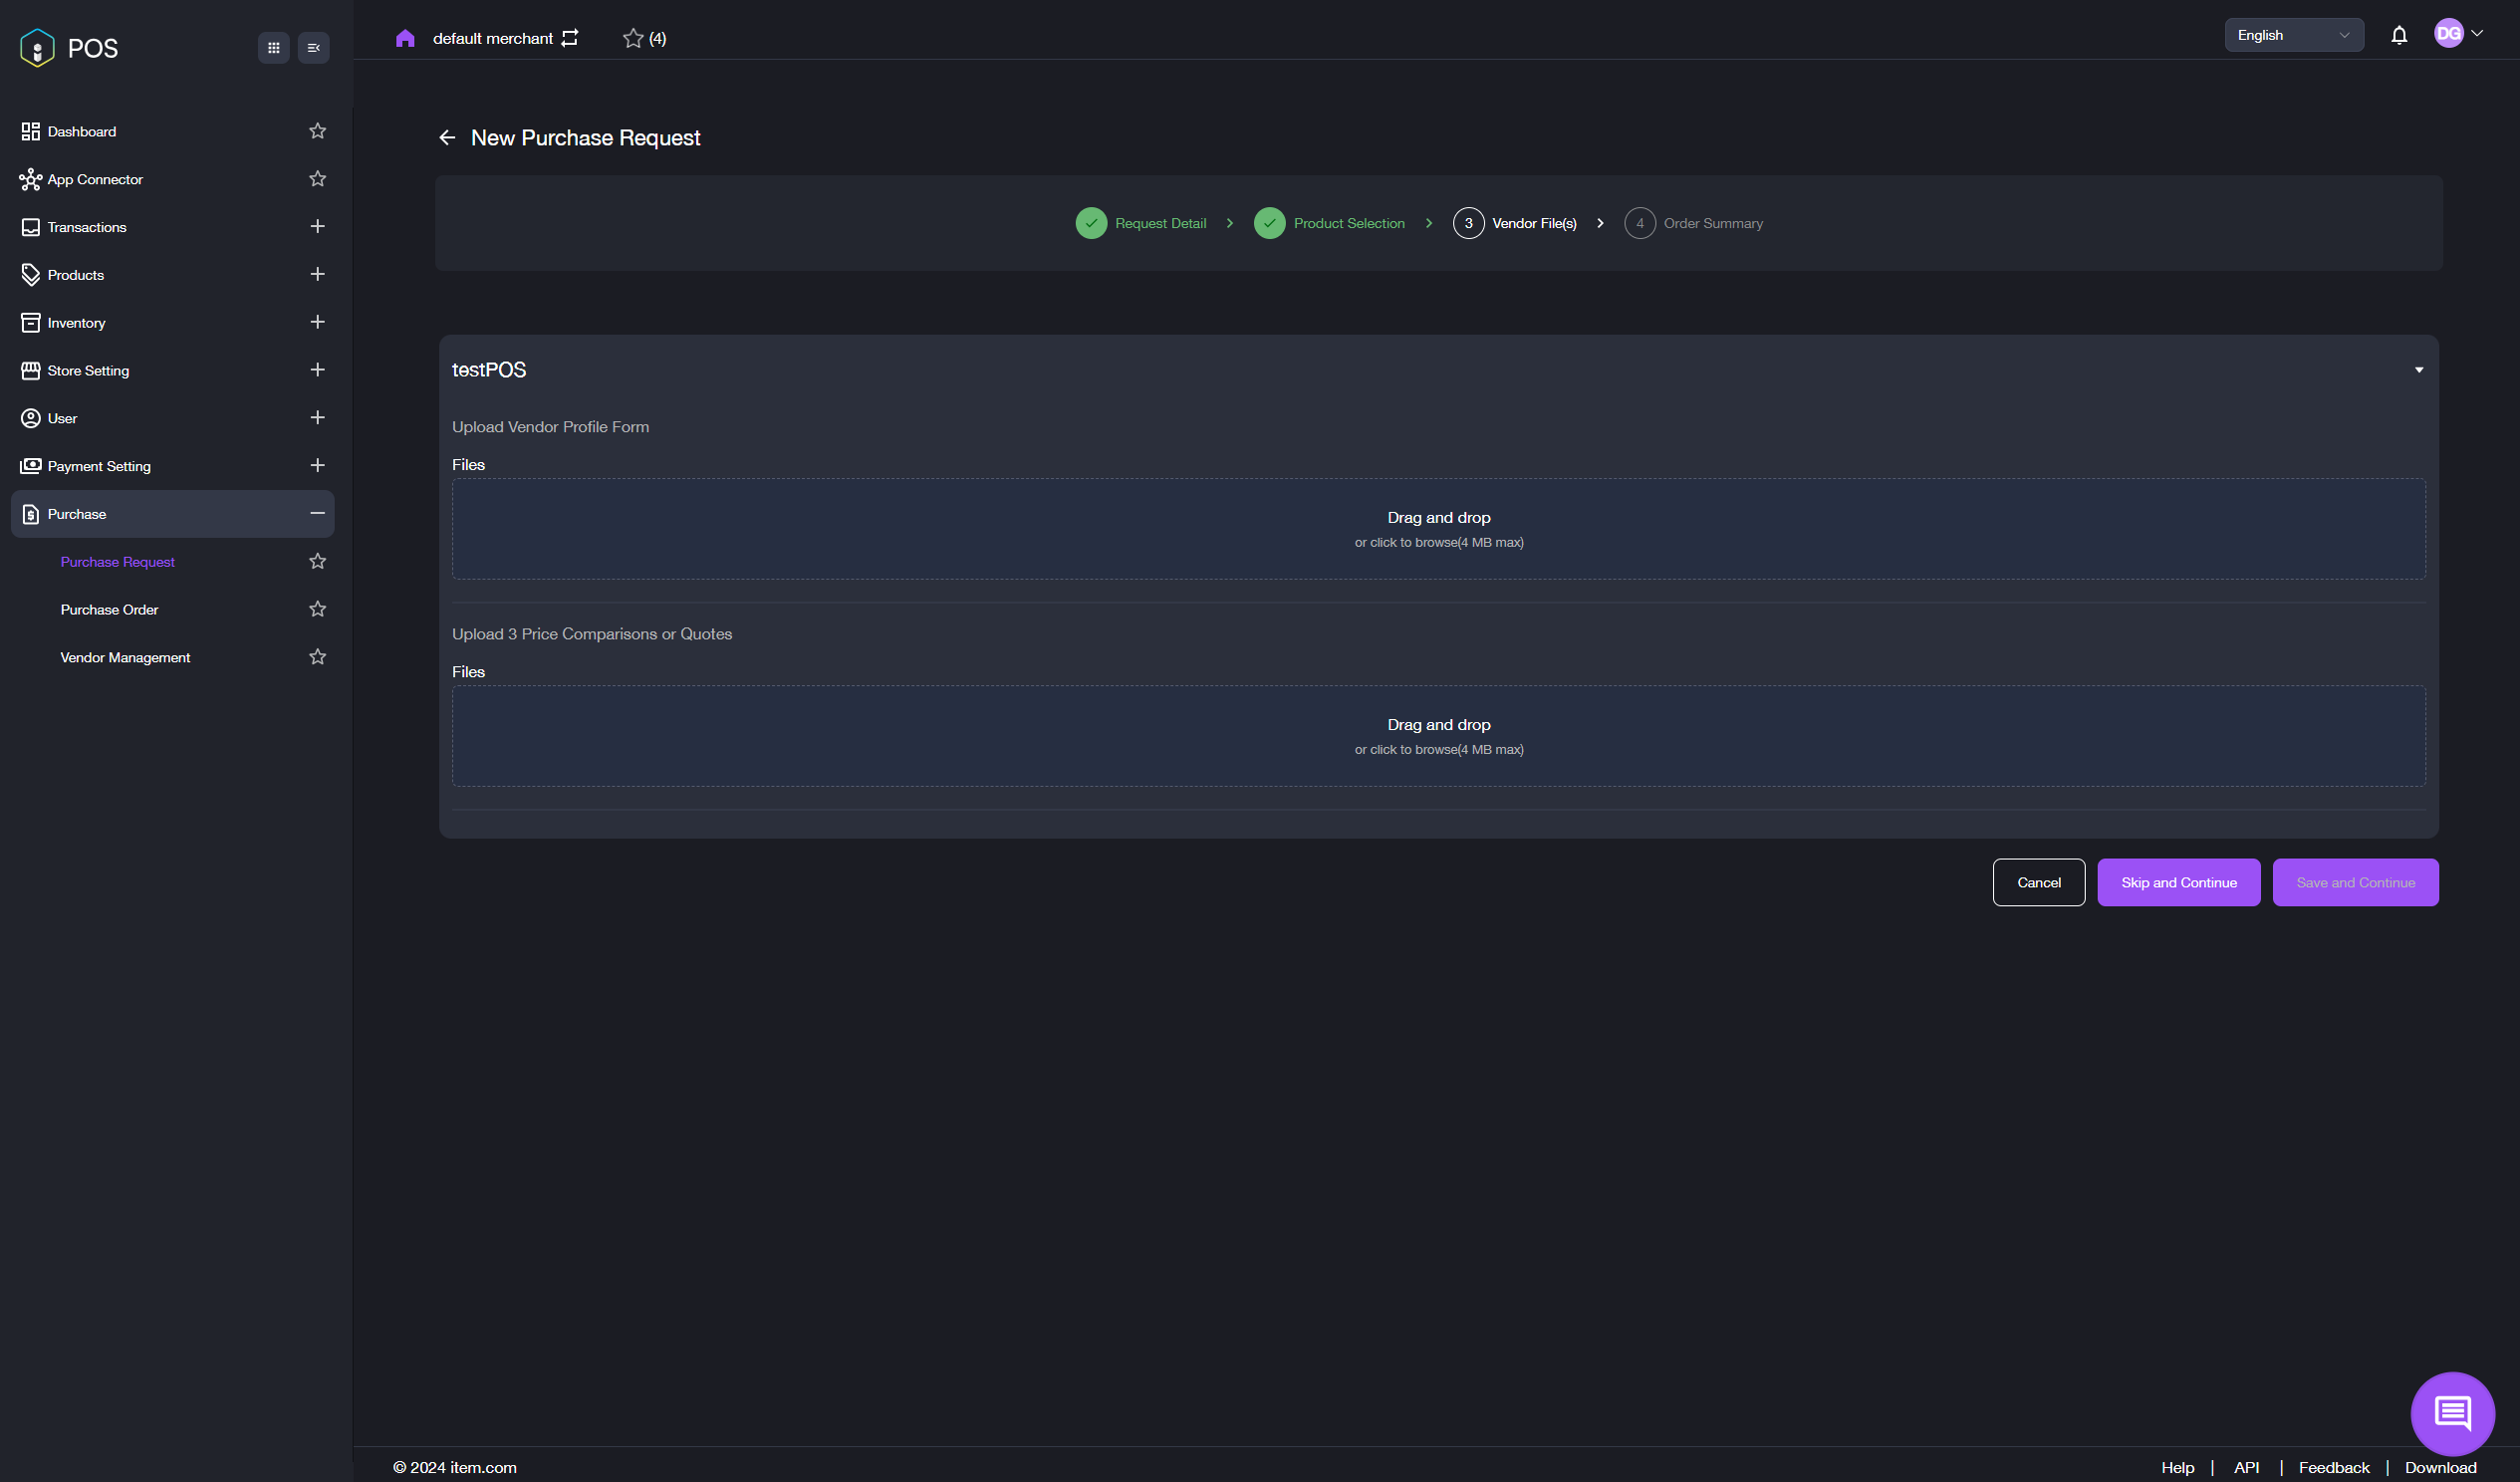
Task: Open the favorites star with count
Action: (644, 38)
